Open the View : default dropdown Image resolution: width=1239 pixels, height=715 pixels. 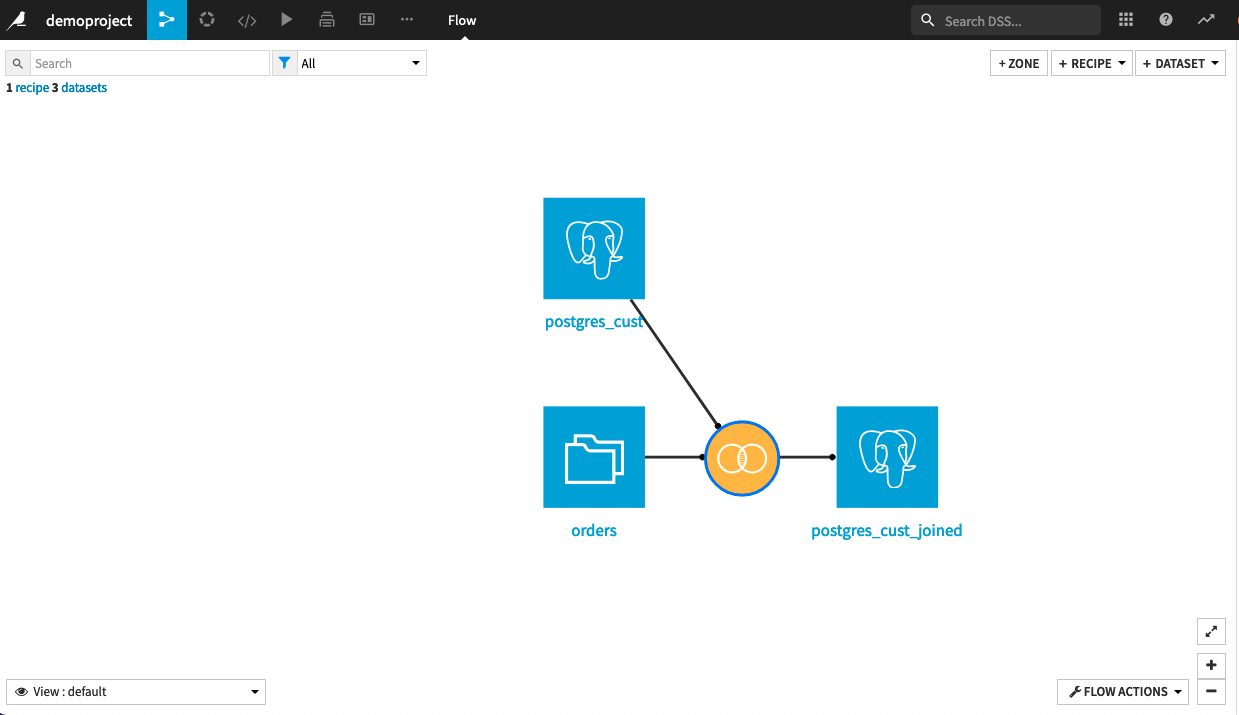(x=135, y=691)
